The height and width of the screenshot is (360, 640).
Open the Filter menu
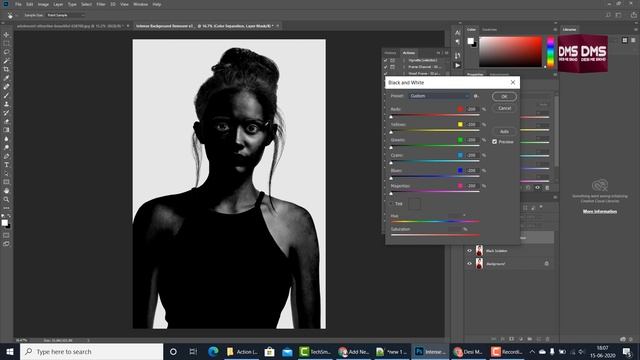[x=101, y=4]
